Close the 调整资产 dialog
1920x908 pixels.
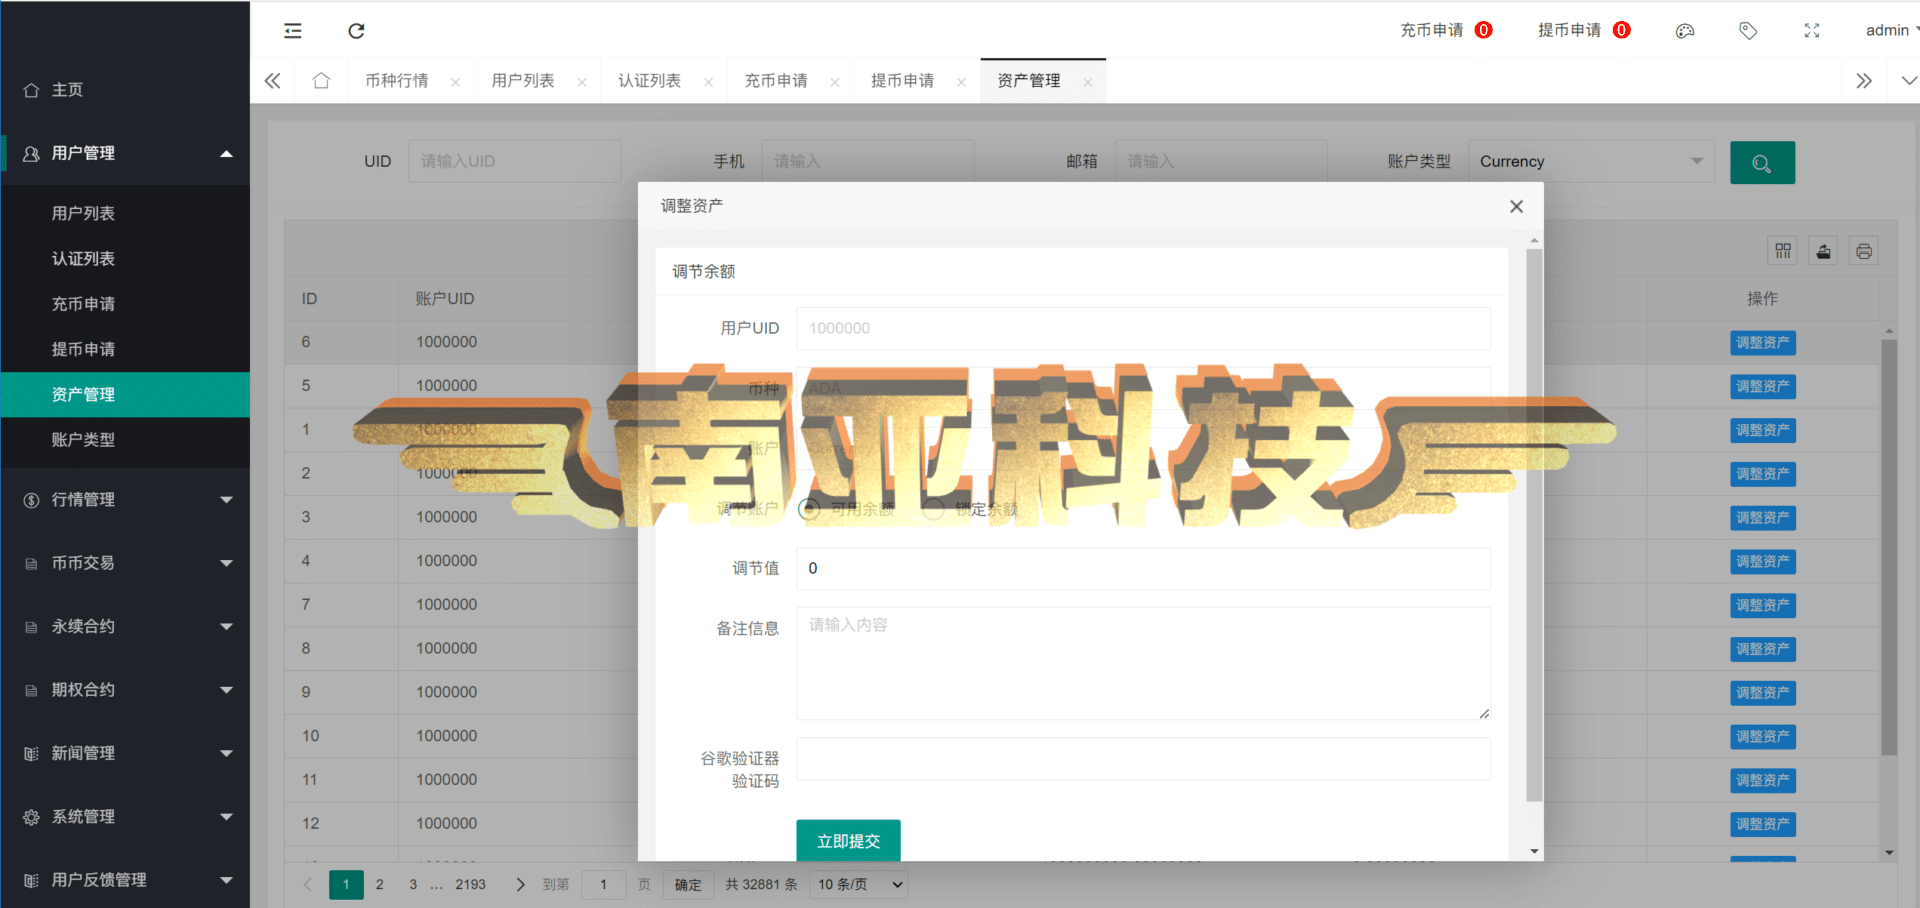pyautogui.click(x=1516, y=206)
